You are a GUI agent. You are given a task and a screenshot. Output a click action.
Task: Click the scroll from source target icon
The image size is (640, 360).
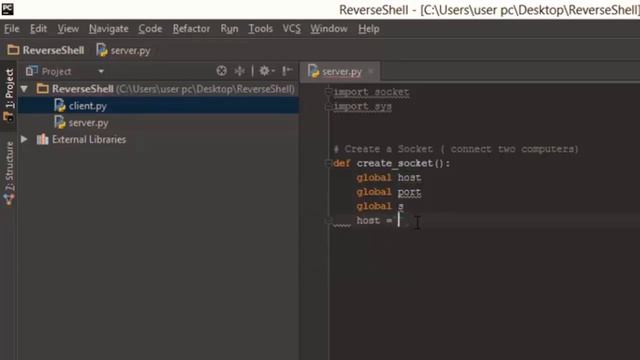tap(222, 71)
